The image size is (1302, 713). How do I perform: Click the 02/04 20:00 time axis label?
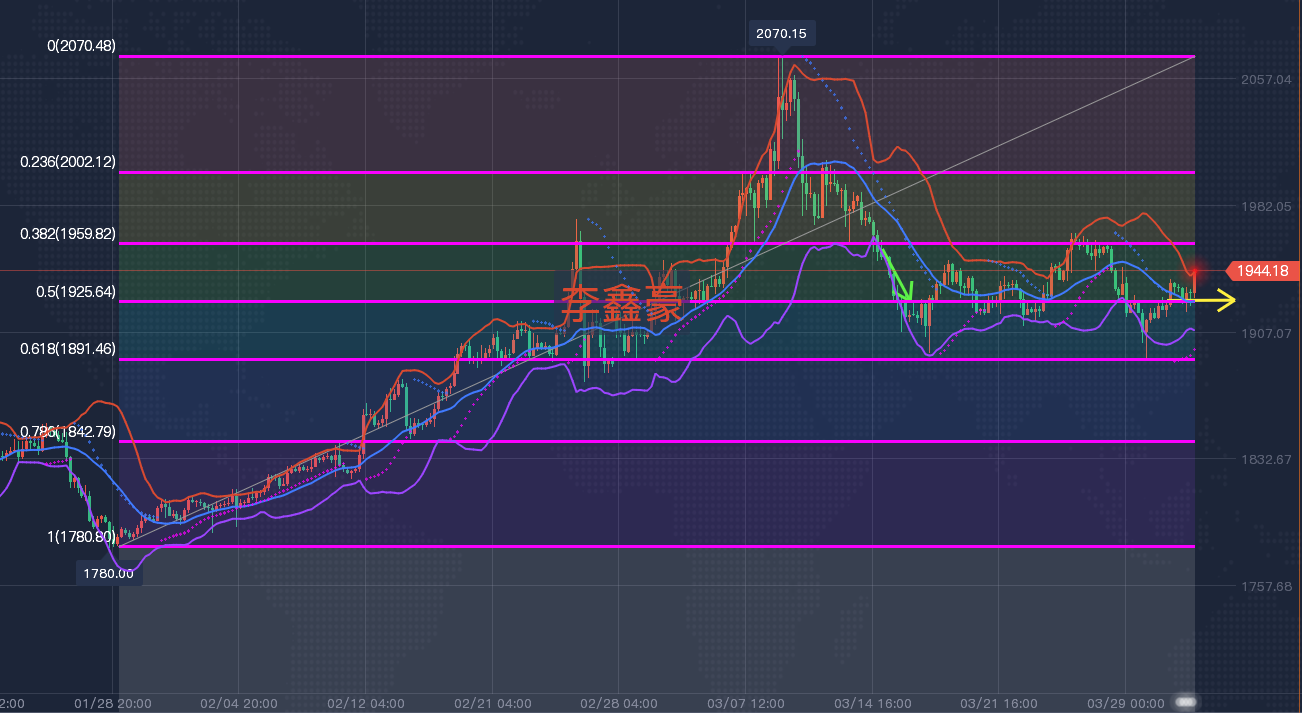(x=239, y=703)
